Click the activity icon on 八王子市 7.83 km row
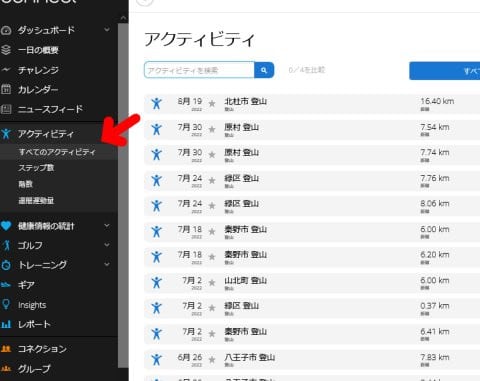Screen dimensions: 480x381 (x=156, y=359)
